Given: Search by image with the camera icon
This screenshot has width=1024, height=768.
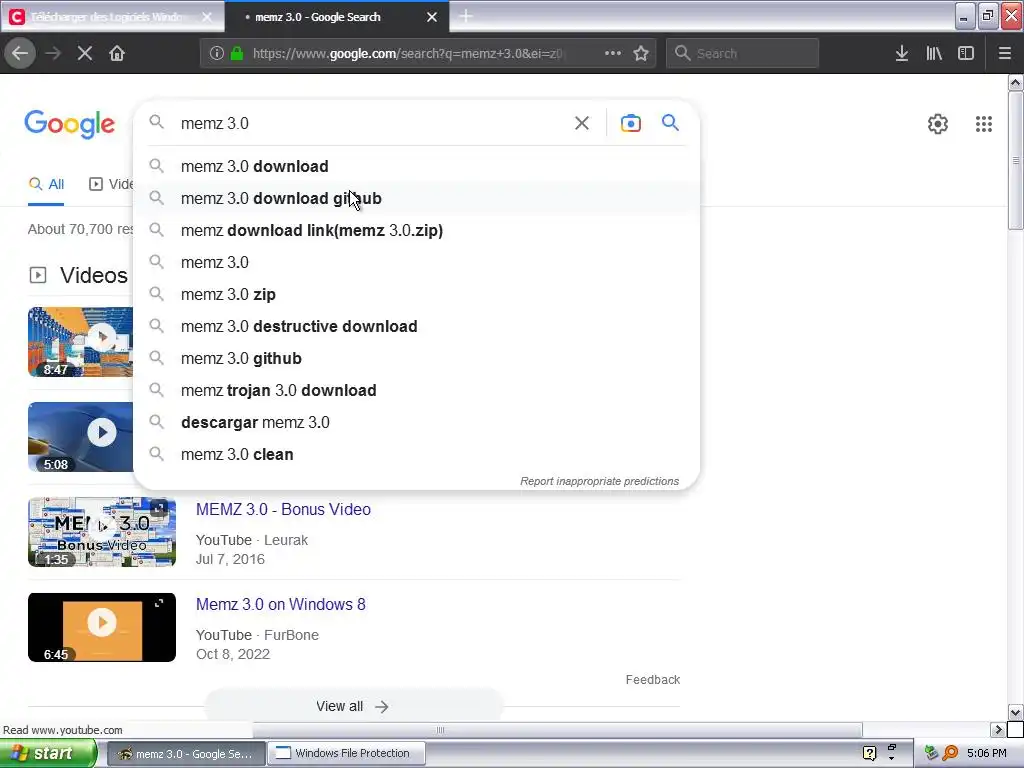Looking at the screenshot, I should pyautogui.click(x=630, y=123).
